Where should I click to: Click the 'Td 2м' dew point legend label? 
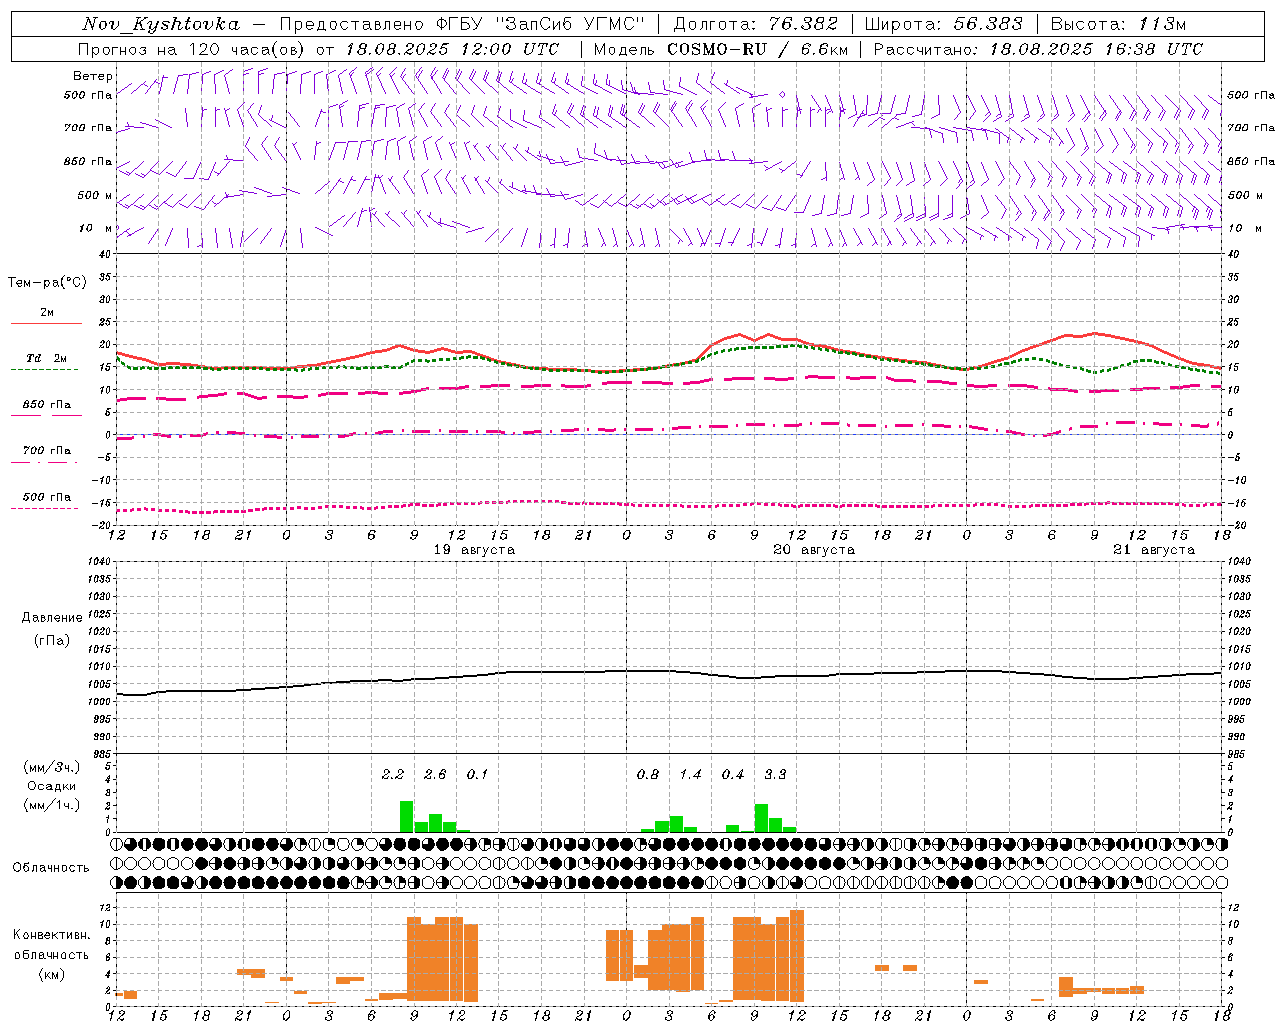pyautogui.click(x=47, y=358)
